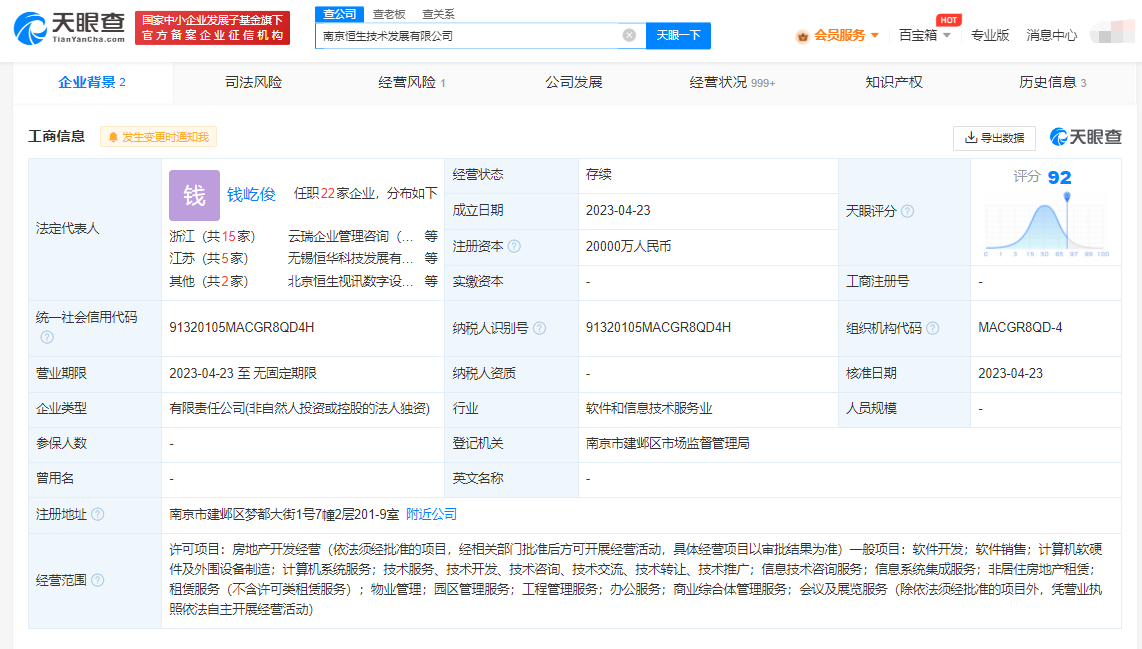Click the 南京市建邺区市场监督管理局 registrar value
This screenshot has height=649, width=1142.
[x=668, y=444]
